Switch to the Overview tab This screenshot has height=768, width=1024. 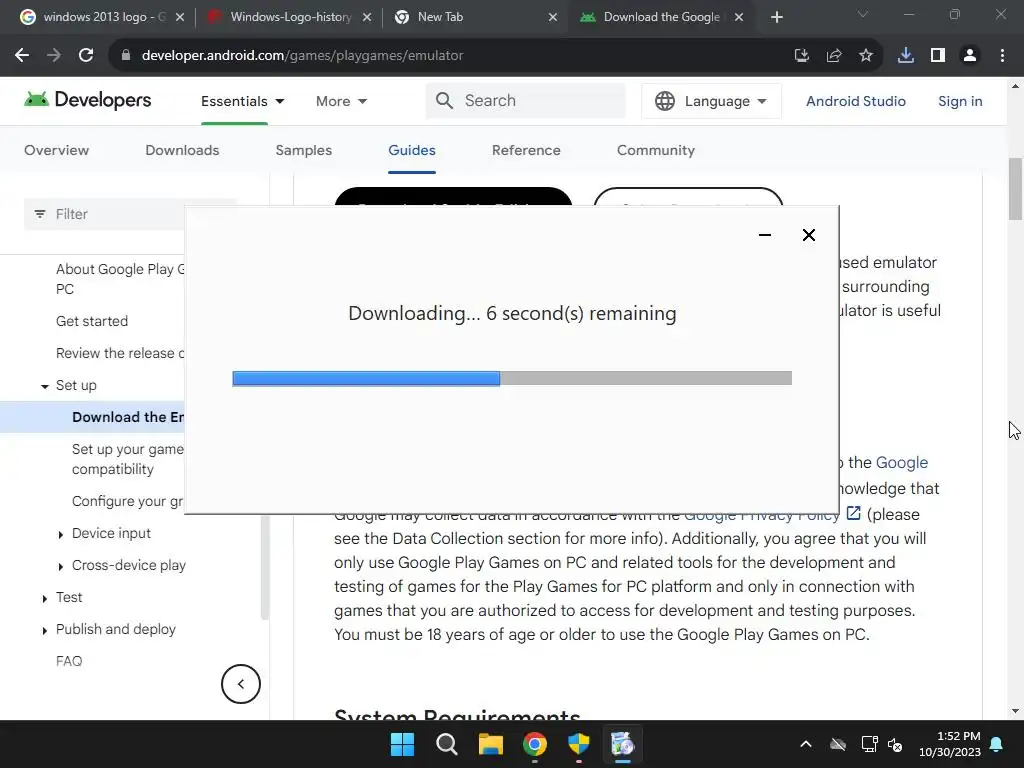56,150
